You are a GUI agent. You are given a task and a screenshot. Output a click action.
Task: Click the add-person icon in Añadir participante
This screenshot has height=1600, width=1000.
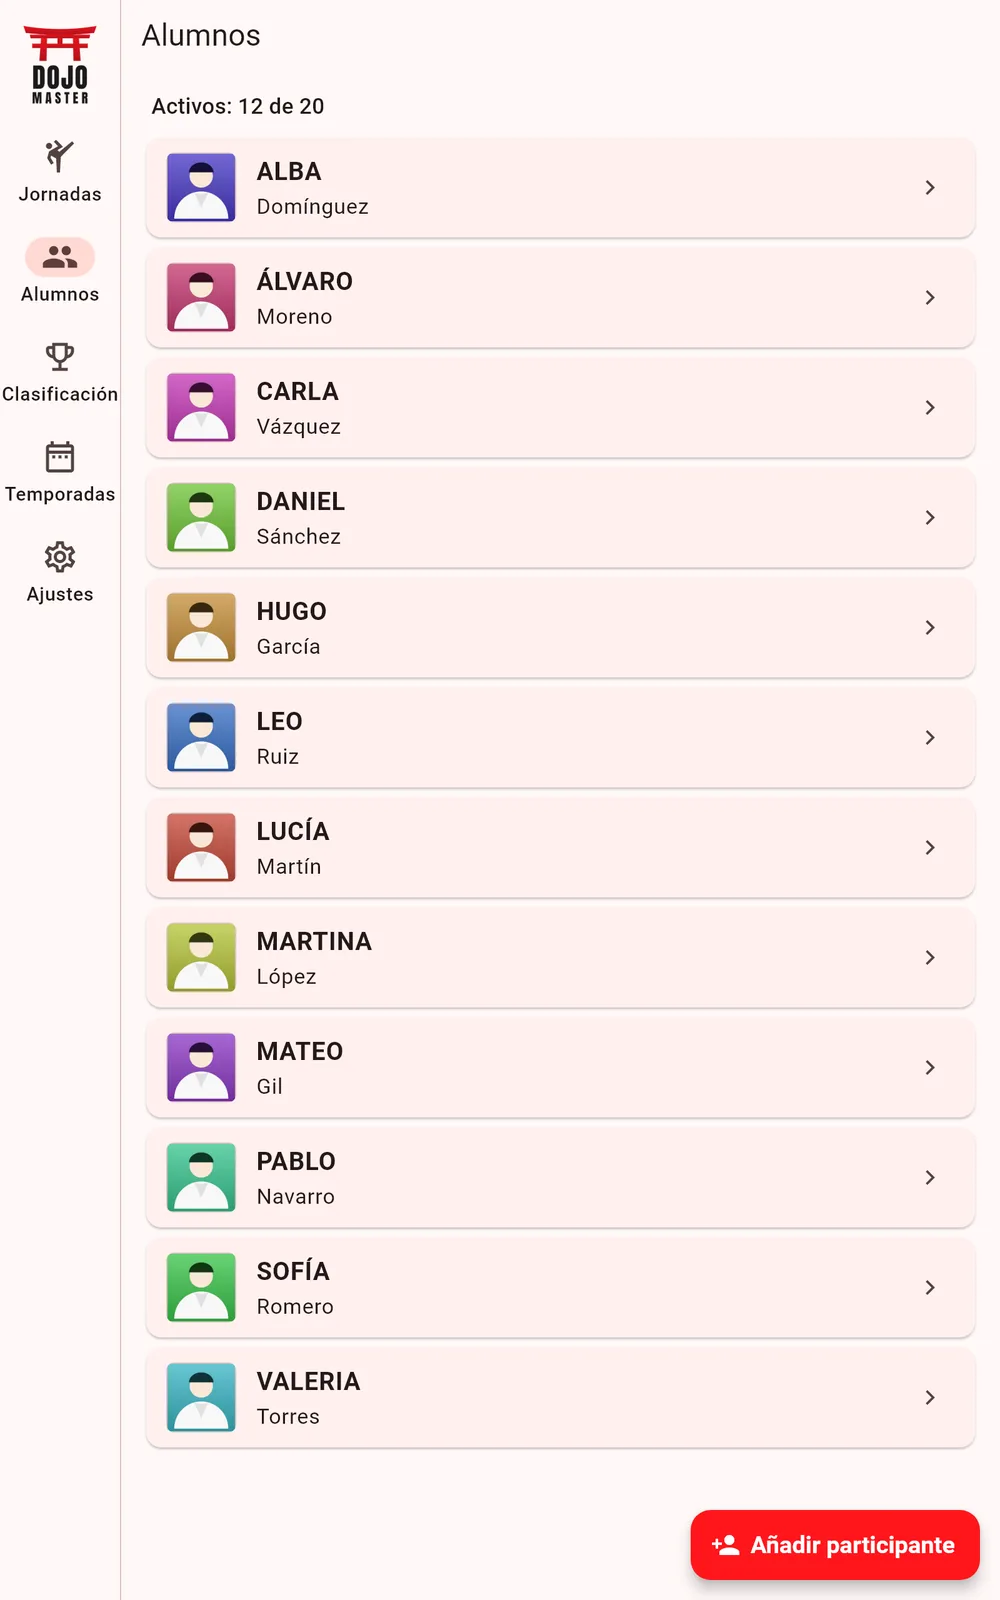click(725, 1545)
